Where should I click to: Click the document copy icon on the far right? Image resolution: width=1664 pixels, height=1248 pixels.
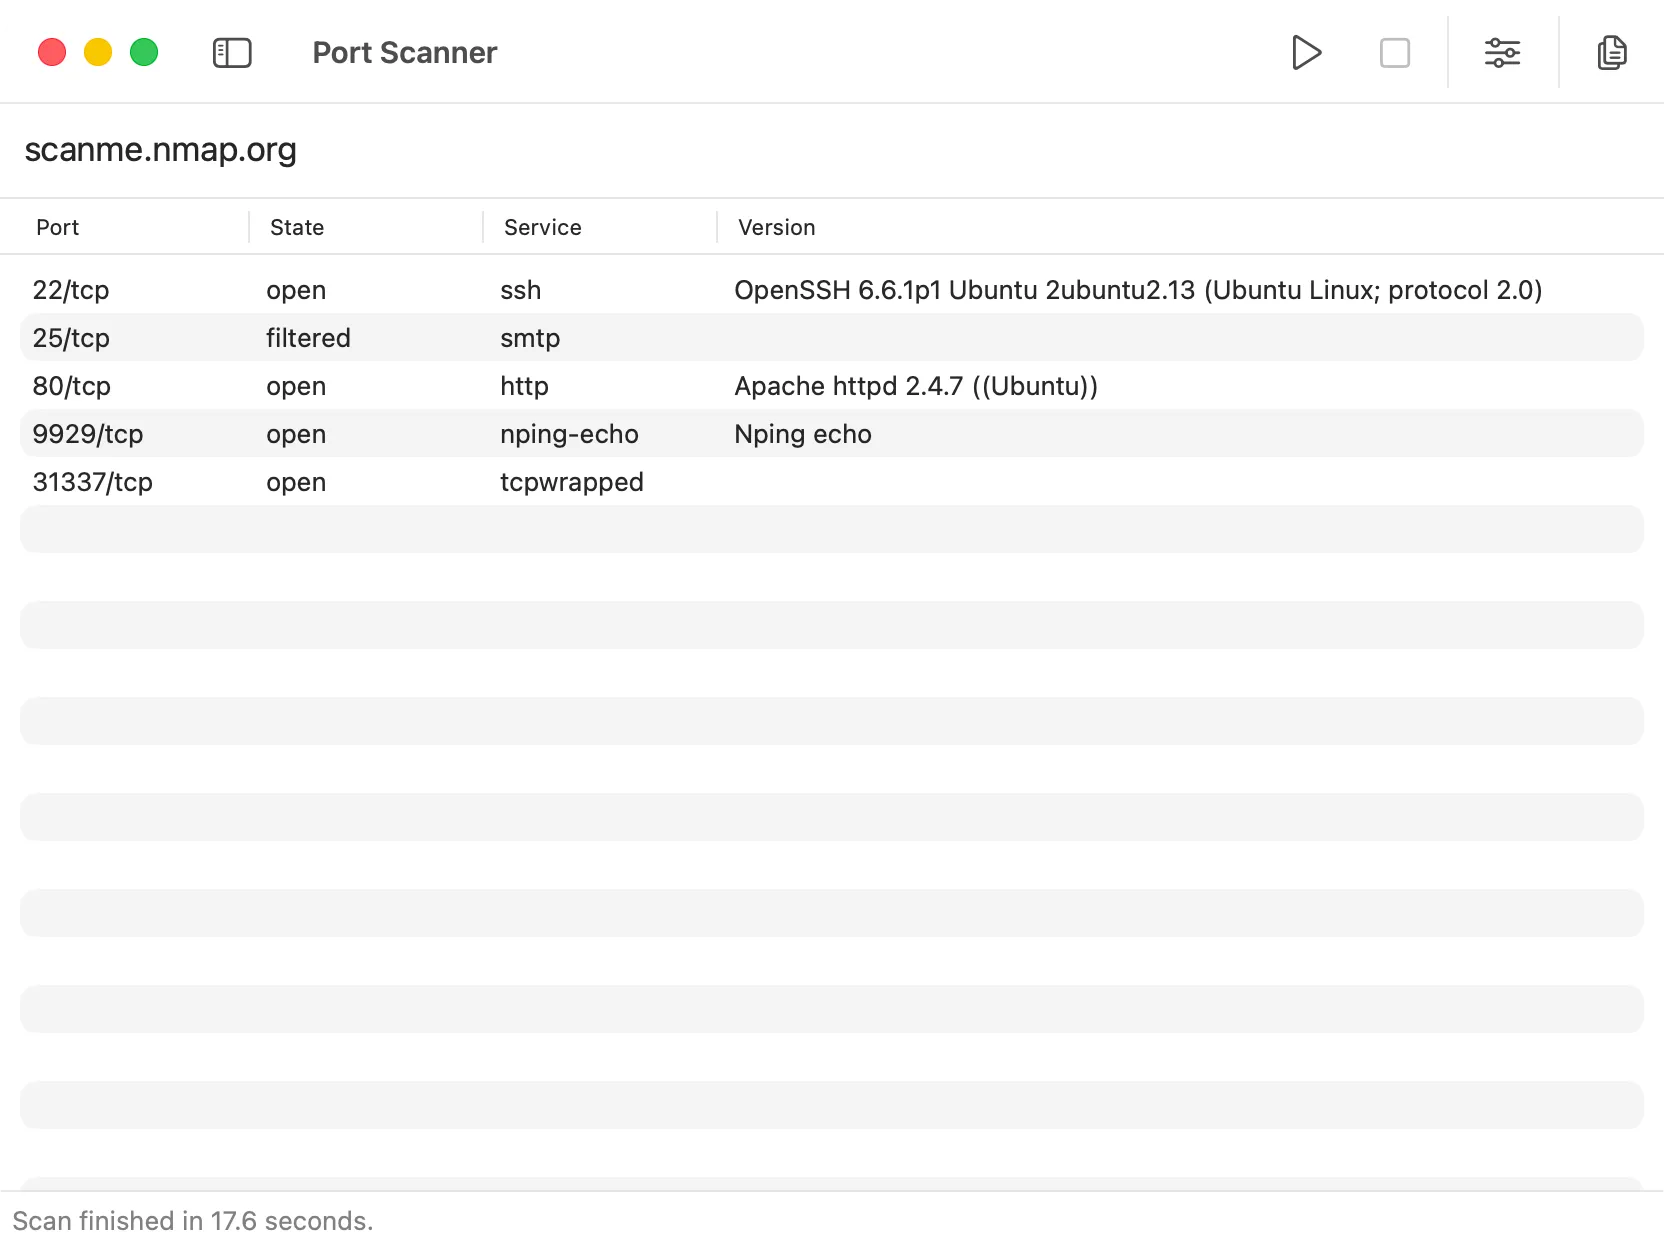click(1612, 53)
